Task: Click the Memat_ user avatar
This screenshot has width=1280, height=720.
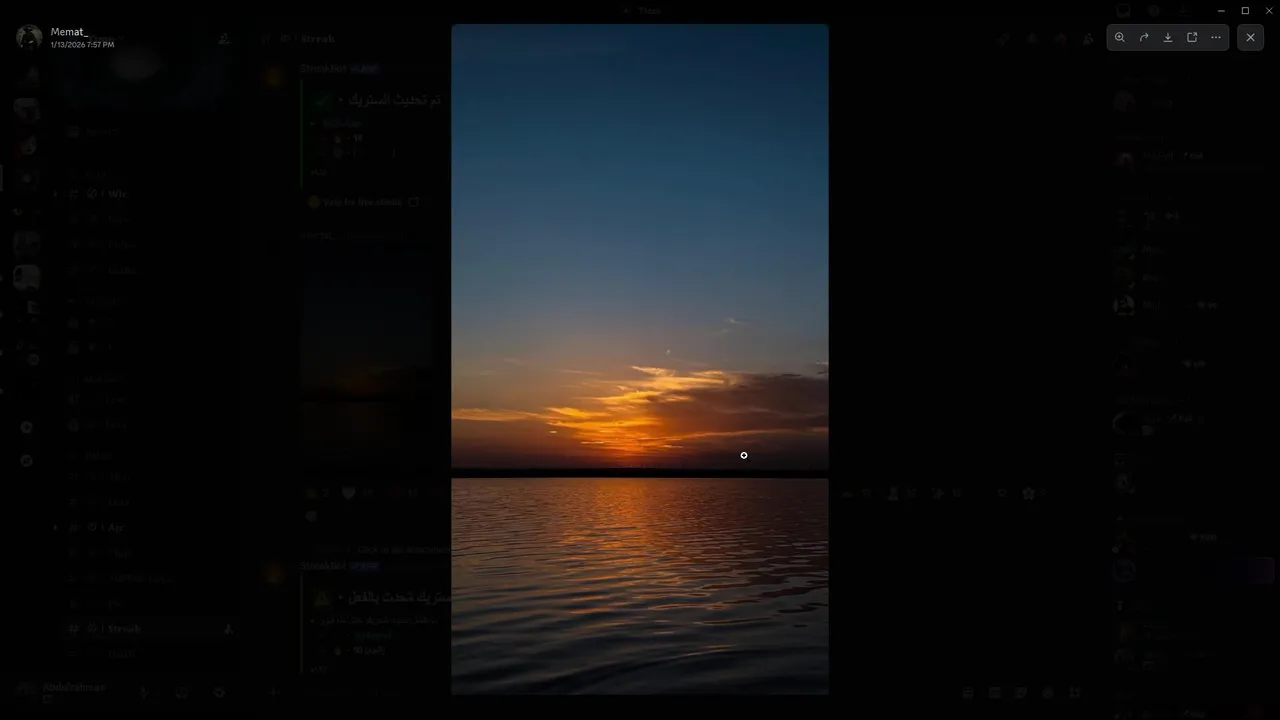Action: (29, 38)
